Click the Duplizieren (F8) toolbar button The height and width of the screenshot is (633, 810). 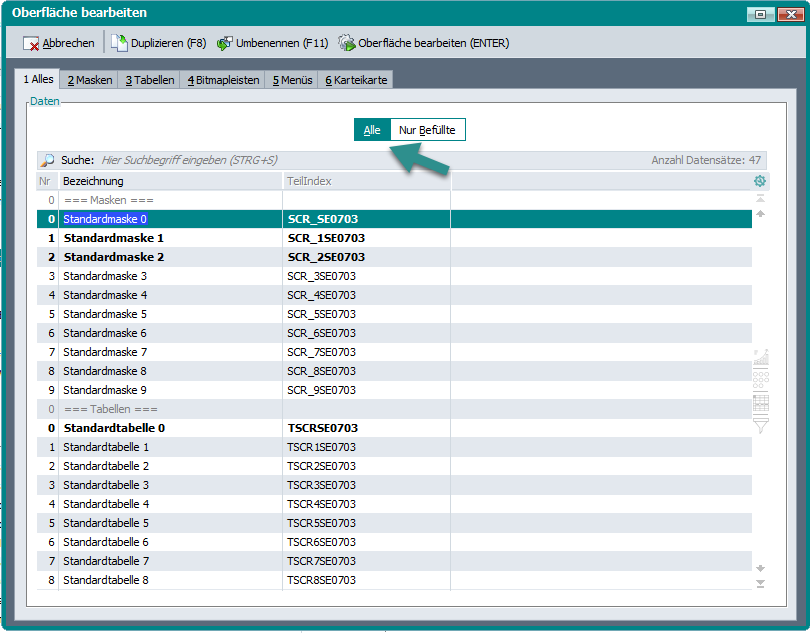pyautogui.click(x=159, y=43)
